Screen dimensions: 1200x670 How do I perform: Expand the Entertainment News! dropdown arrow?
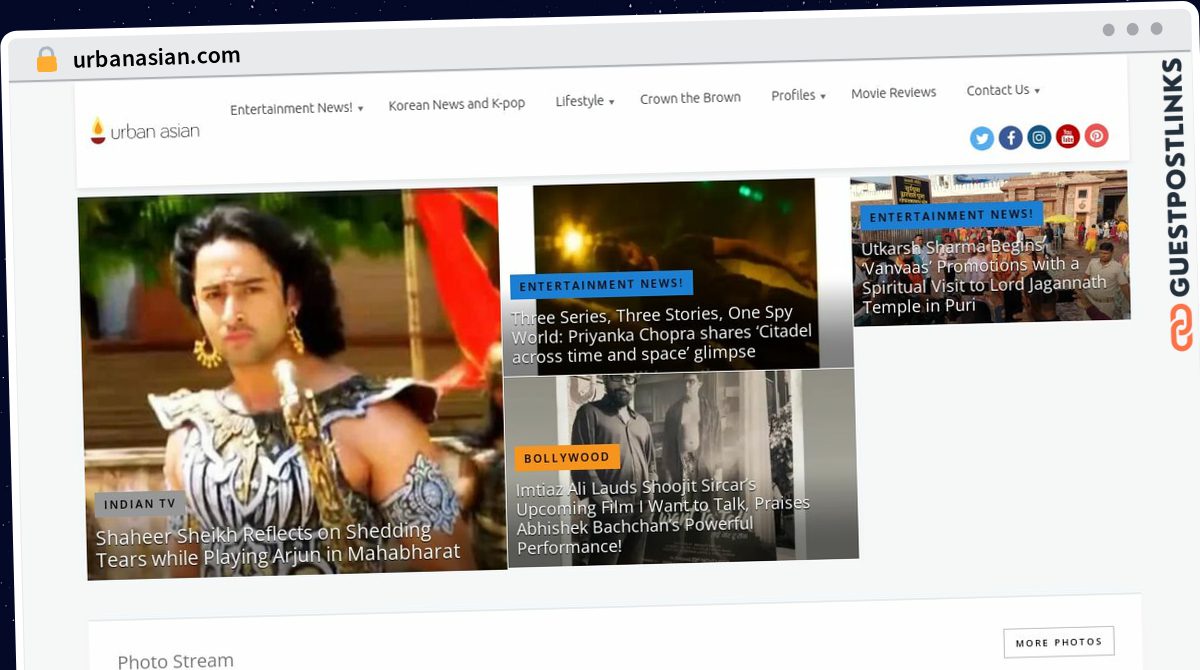(360, 108)
